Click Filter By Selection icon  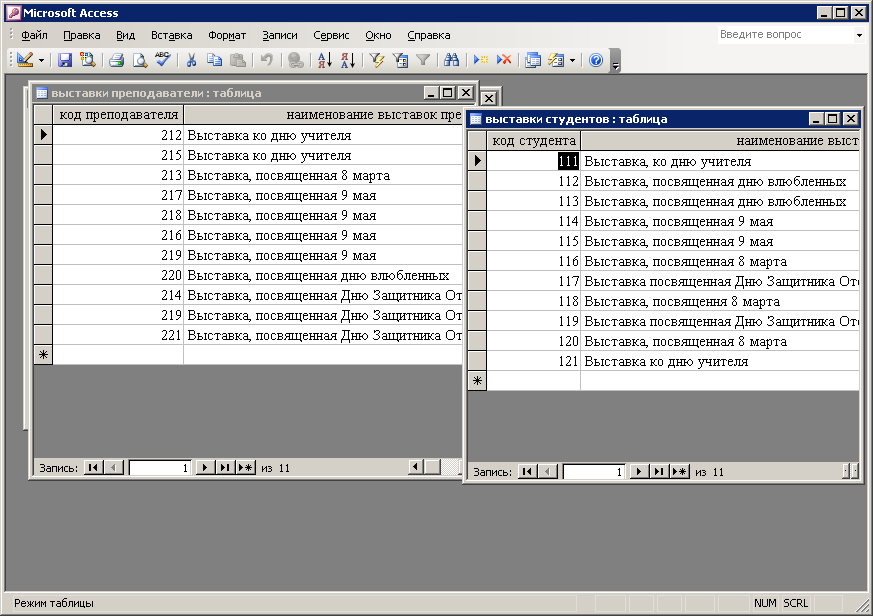[377, 60]
